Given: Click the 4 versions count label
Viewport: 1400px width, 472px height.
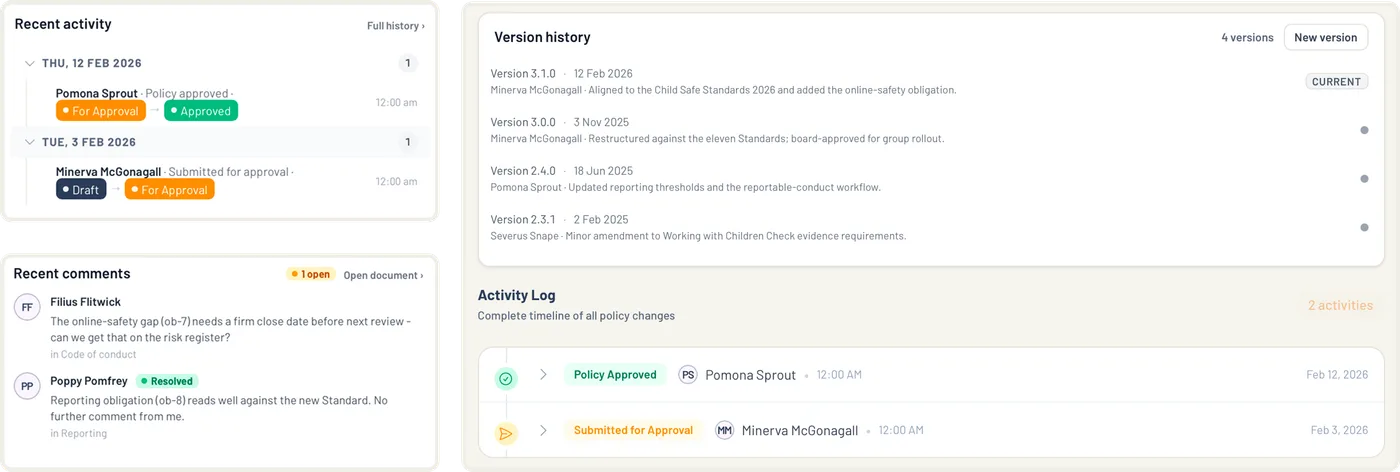Looking at the screenshot, I should [1247, 37].
